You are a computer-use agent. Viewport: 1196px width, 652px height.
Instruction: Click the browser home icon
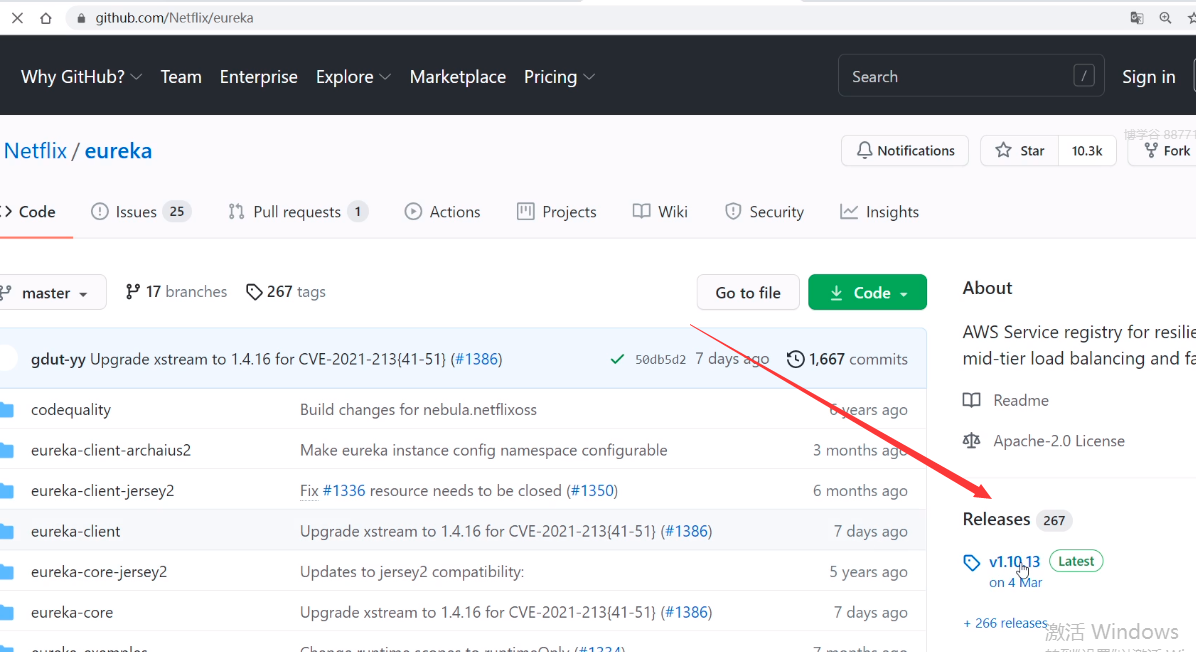46,18
